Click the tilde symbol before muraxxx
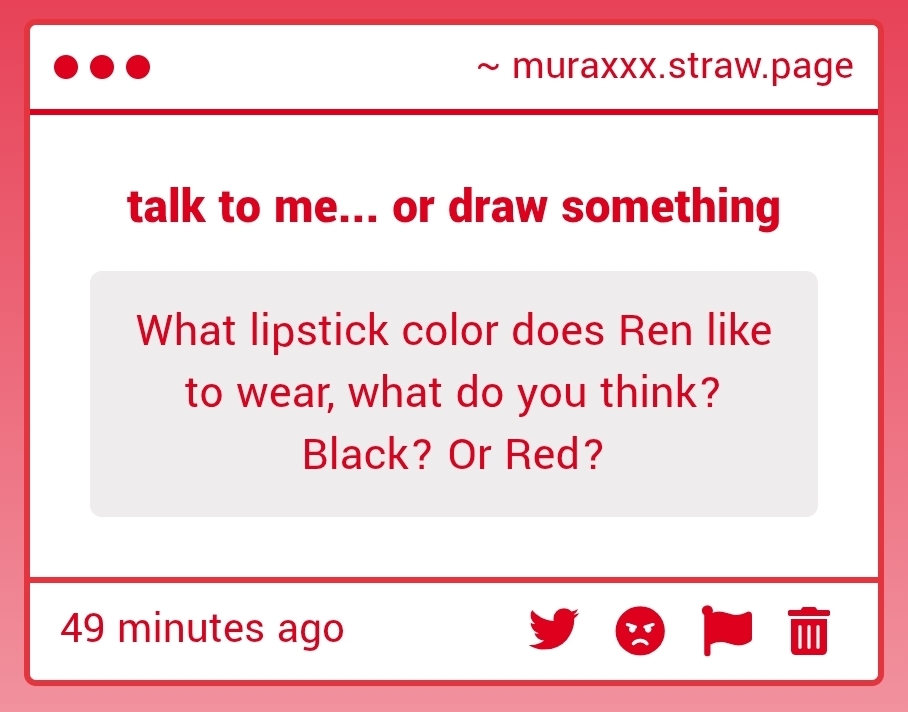This screenshot has height=712, width=908. [488, 67]
